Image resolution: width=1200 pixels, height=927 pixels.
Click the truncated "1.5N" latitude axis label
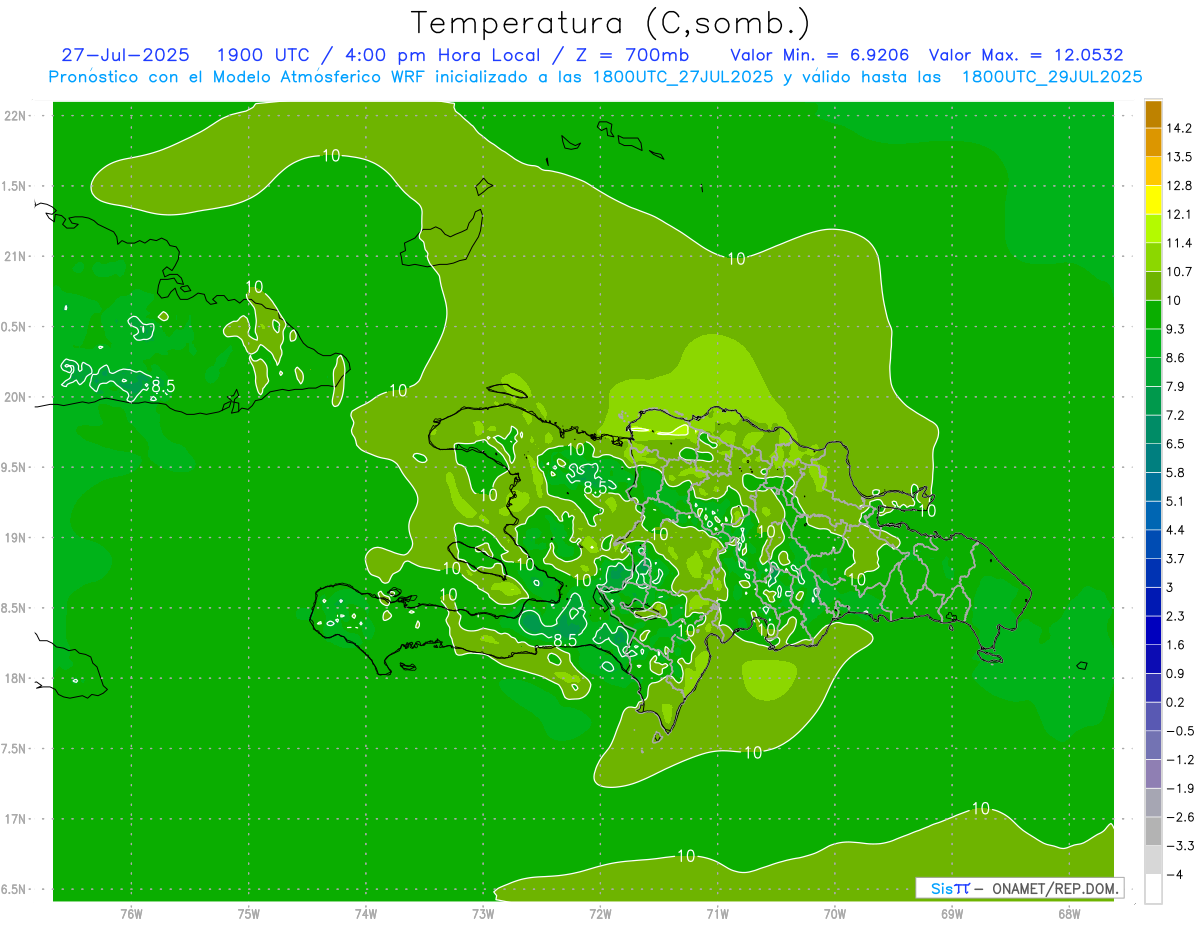14,186
